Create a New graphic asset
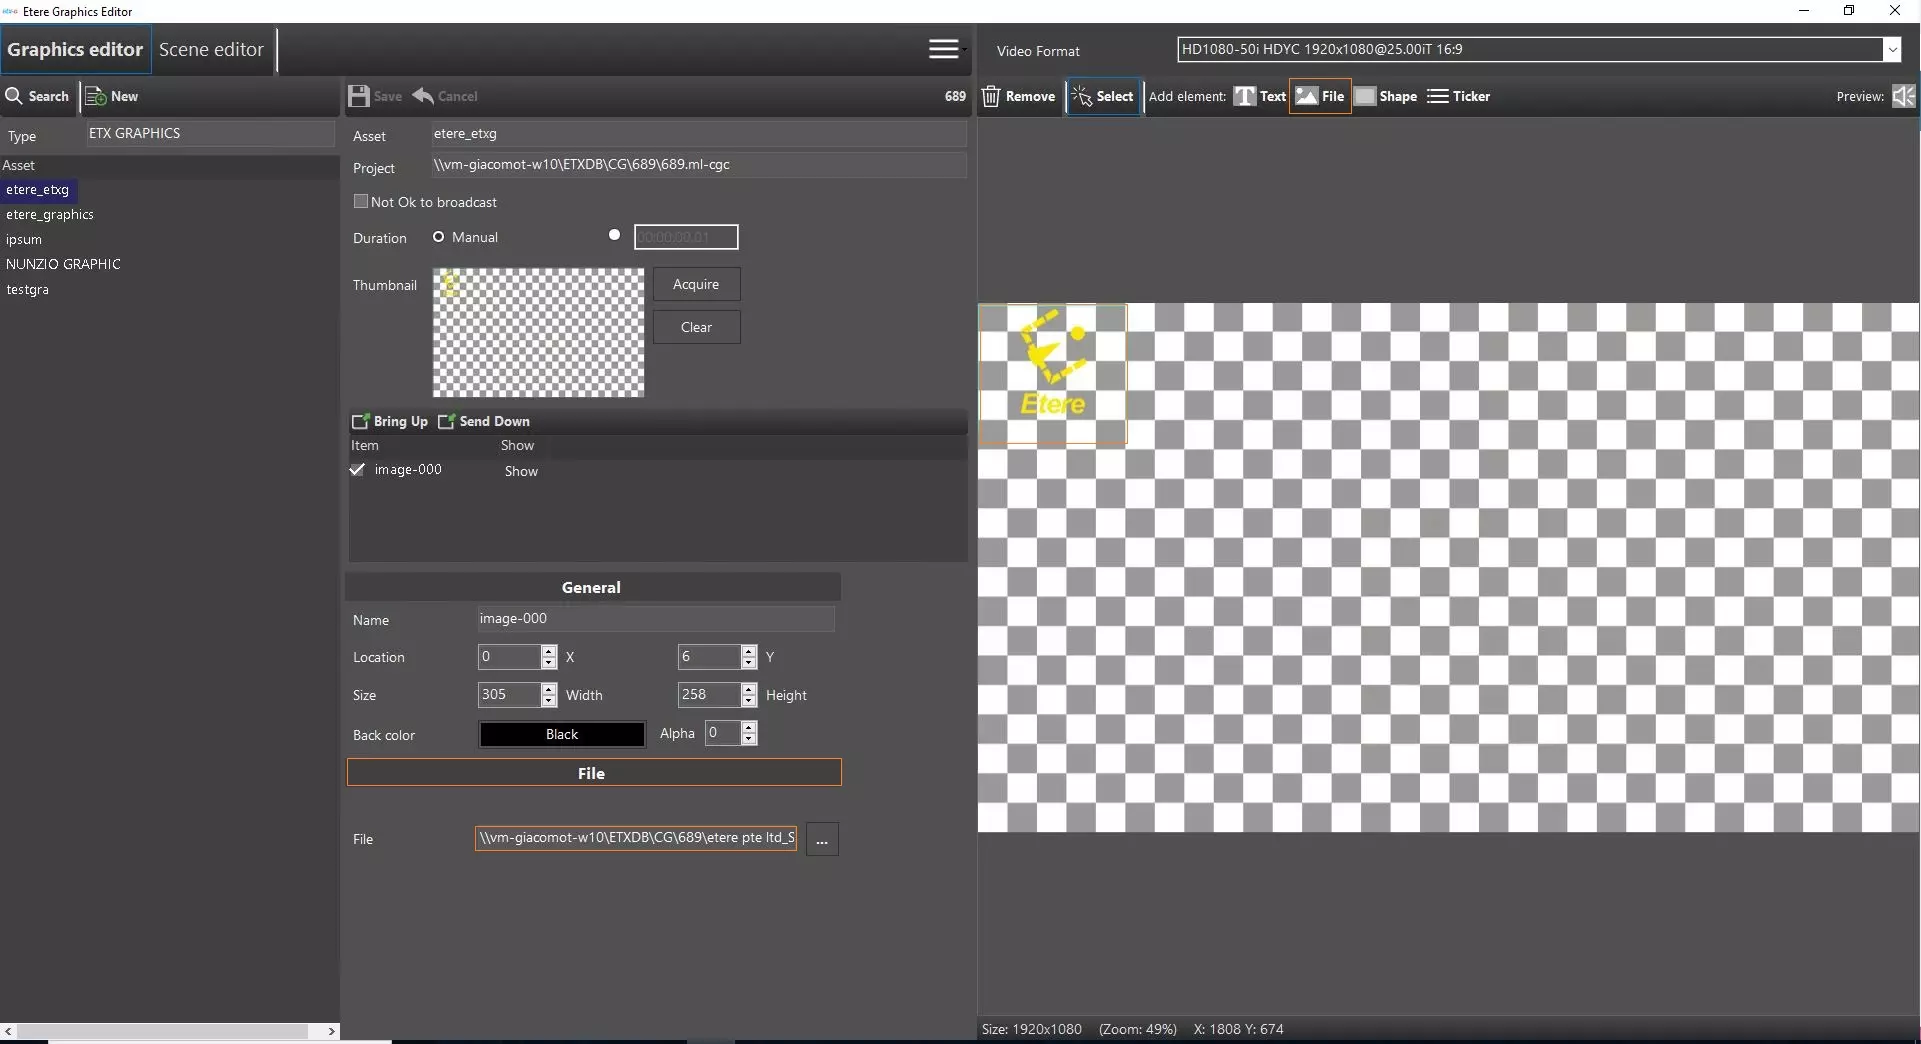The width and height of the screenshot is (1921, 1044). click(x=112, y=96)
